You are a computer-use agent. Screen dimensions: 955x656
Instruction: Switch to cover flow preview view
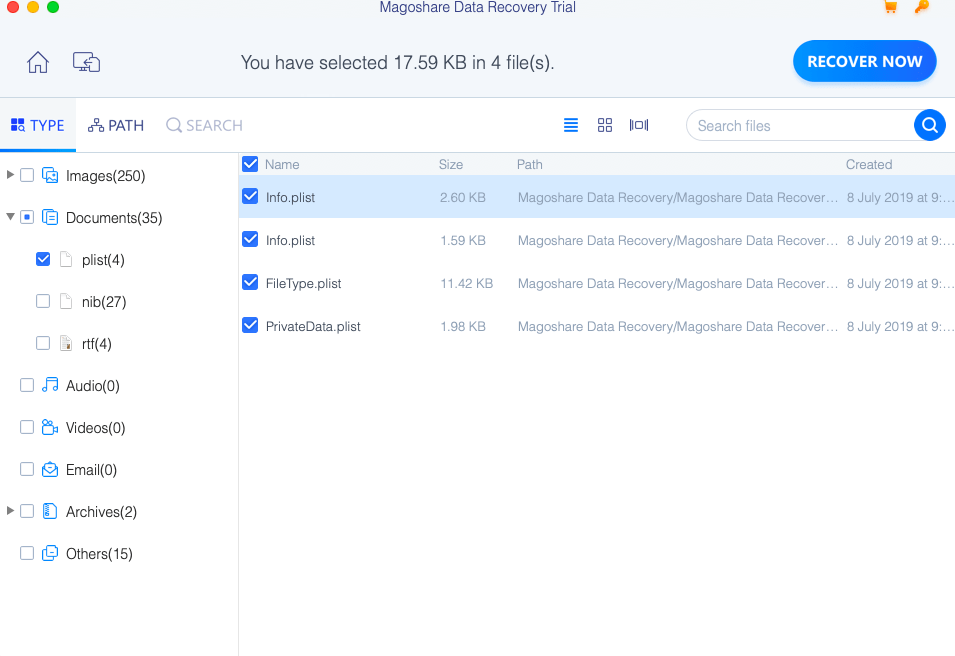pyautogui.click(x=639, y=125)
